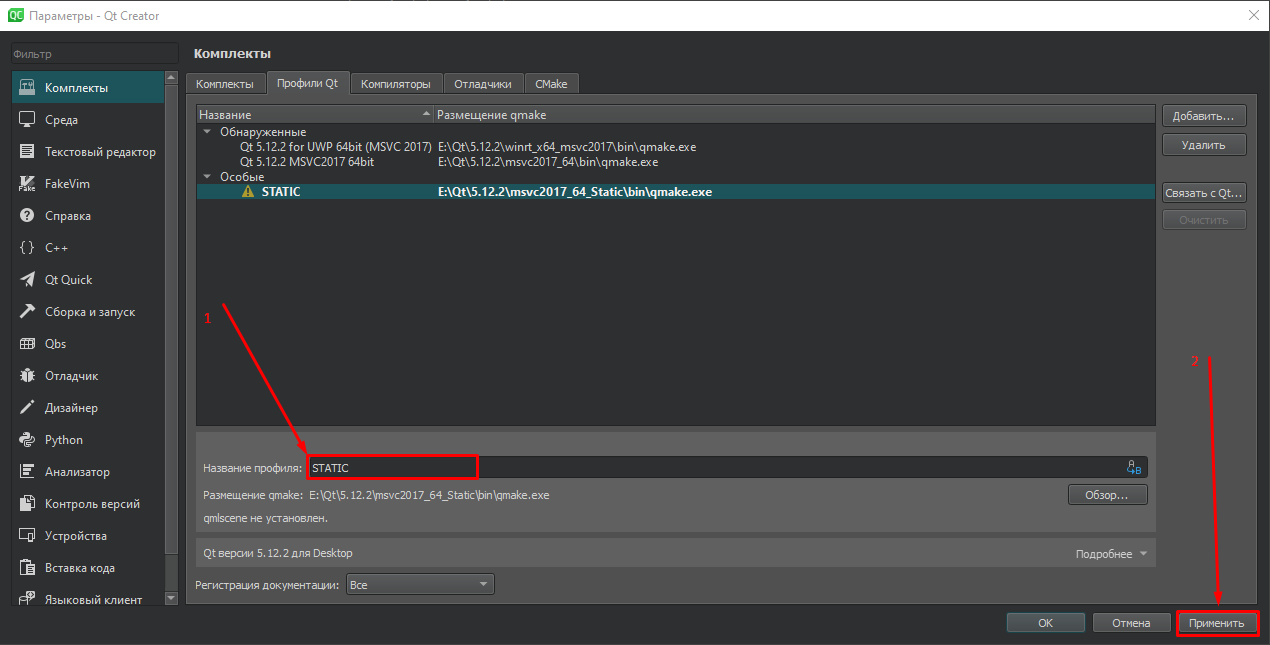This screenshot has width=1270, height=645.
Task: Collapse the Обнаруженные tree group
Action: [x=207, y=132]
